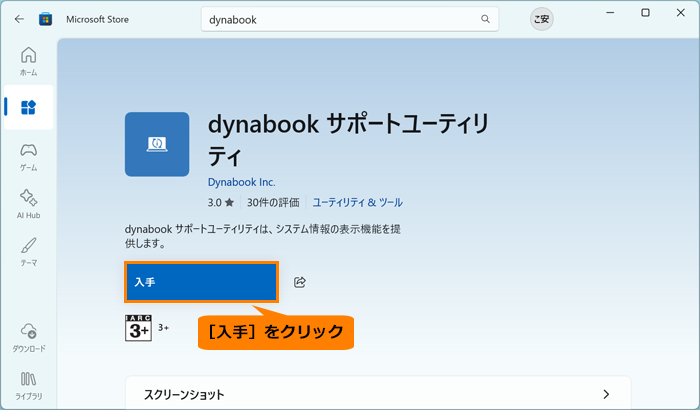Click the share icon beside 入手 button
The height and width of the screenshot is (410, 700).
click(300, 283)
